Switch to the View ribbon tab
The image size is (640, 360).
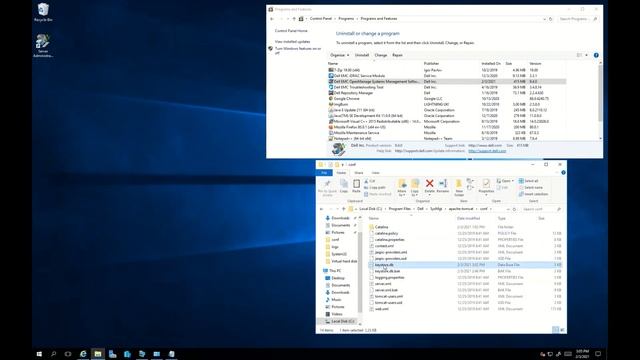coord(376,173)
